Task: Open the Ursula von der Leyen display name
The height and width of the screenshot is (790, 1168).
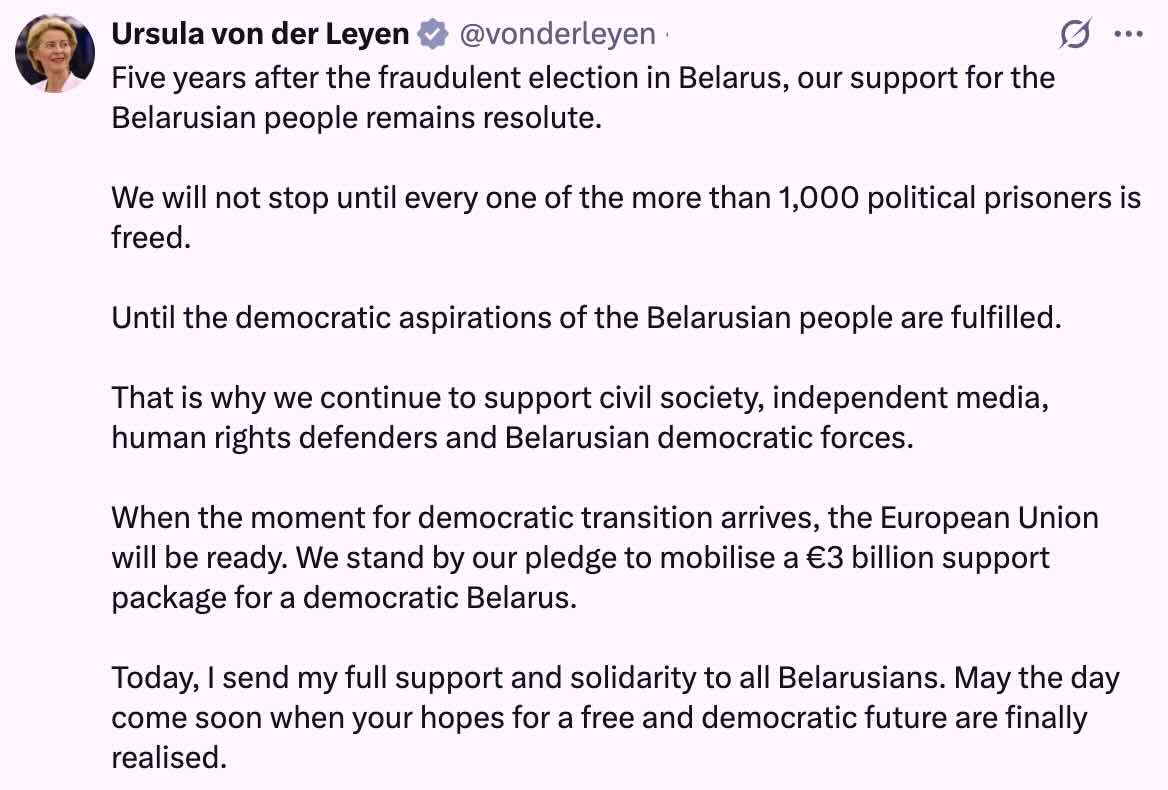Action: point(260,34)
